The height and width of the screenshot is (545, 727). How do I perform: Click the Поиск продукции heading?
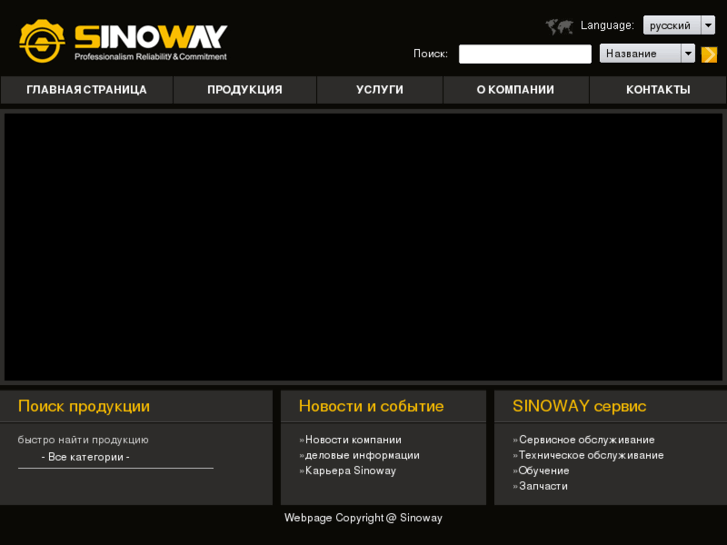(84, 406)
